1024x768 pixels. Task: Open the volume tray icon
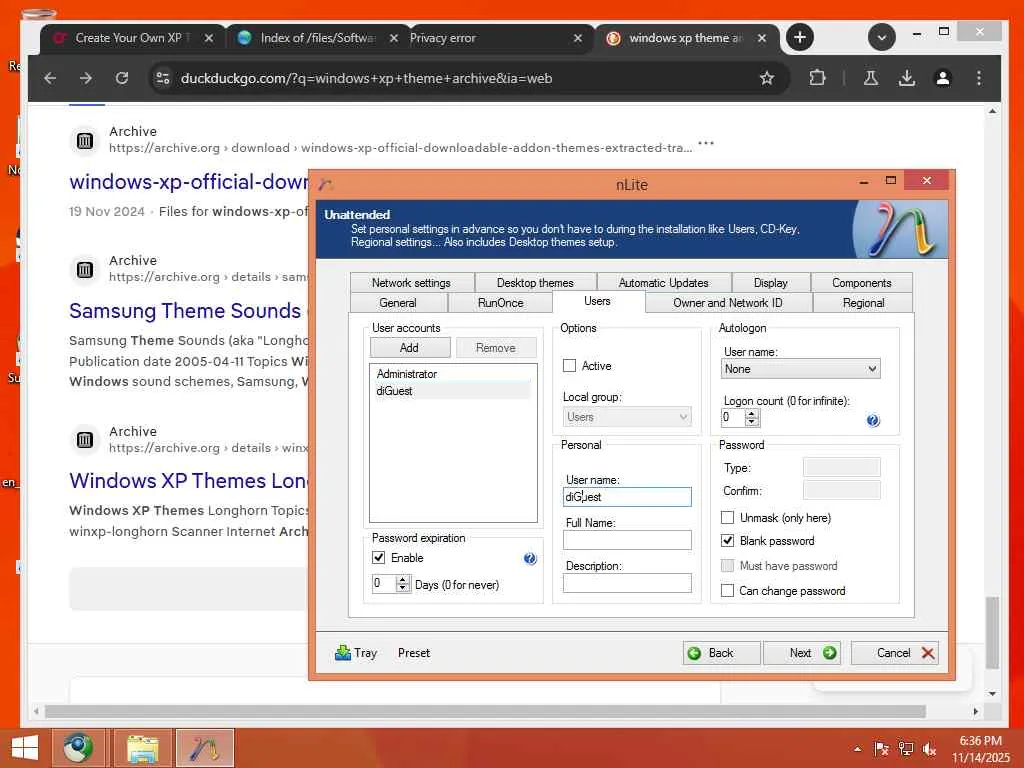click(x=929, y=749)
